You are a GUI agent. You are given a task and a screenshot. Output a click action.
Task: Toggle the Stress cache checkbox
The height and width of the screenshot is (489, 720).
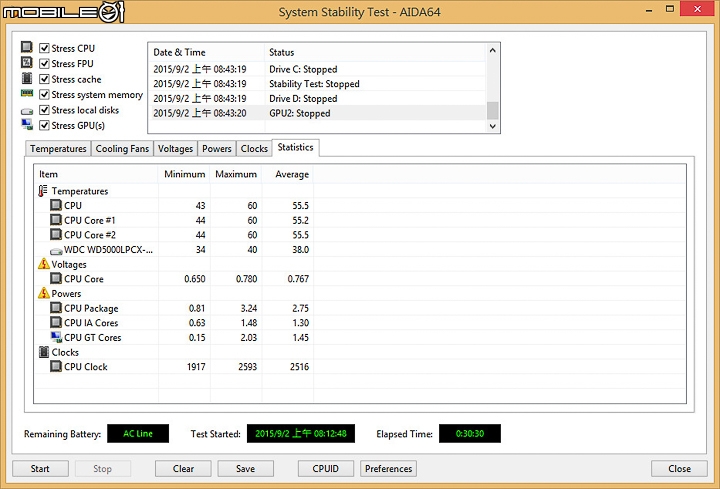[x=45, y=79]
